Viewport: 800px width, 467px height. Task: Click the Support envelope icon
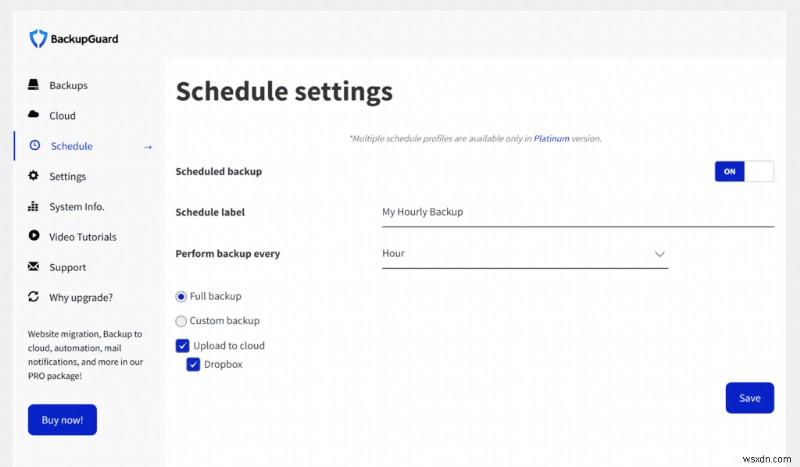(34, 267)
